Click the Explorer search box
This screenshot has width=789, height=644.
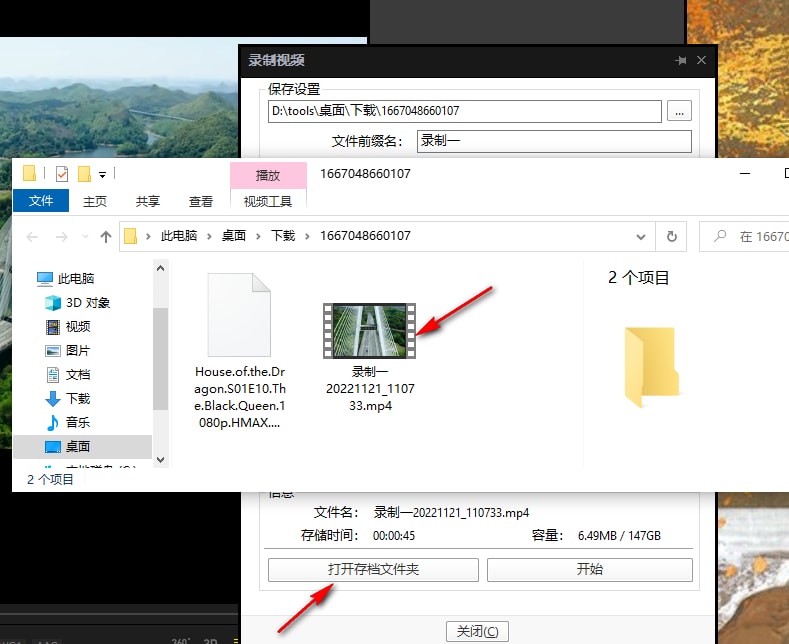coord(744,236)
